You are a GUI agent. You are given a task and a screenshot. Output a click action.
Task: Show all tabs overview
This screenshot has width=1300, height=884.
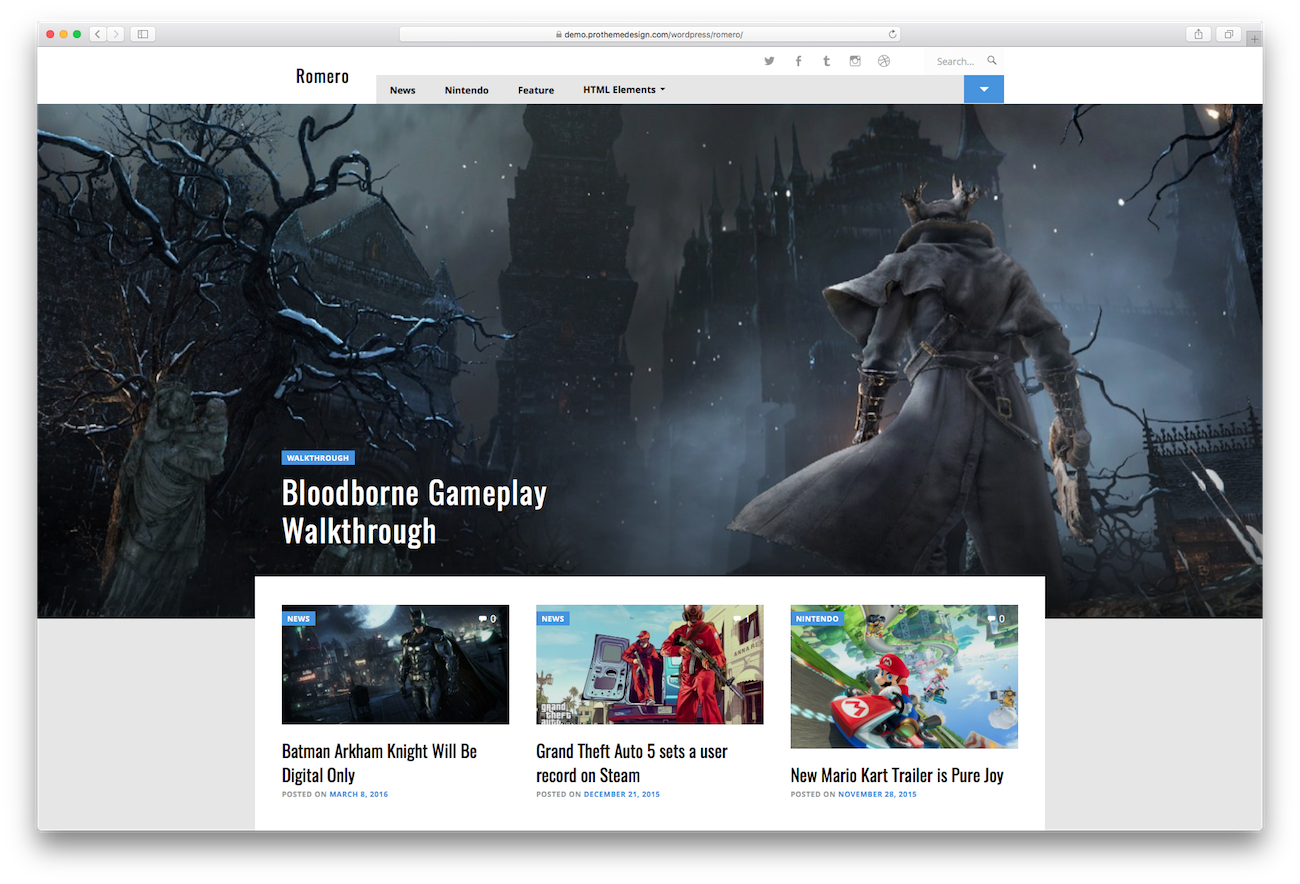[1228, 34]
